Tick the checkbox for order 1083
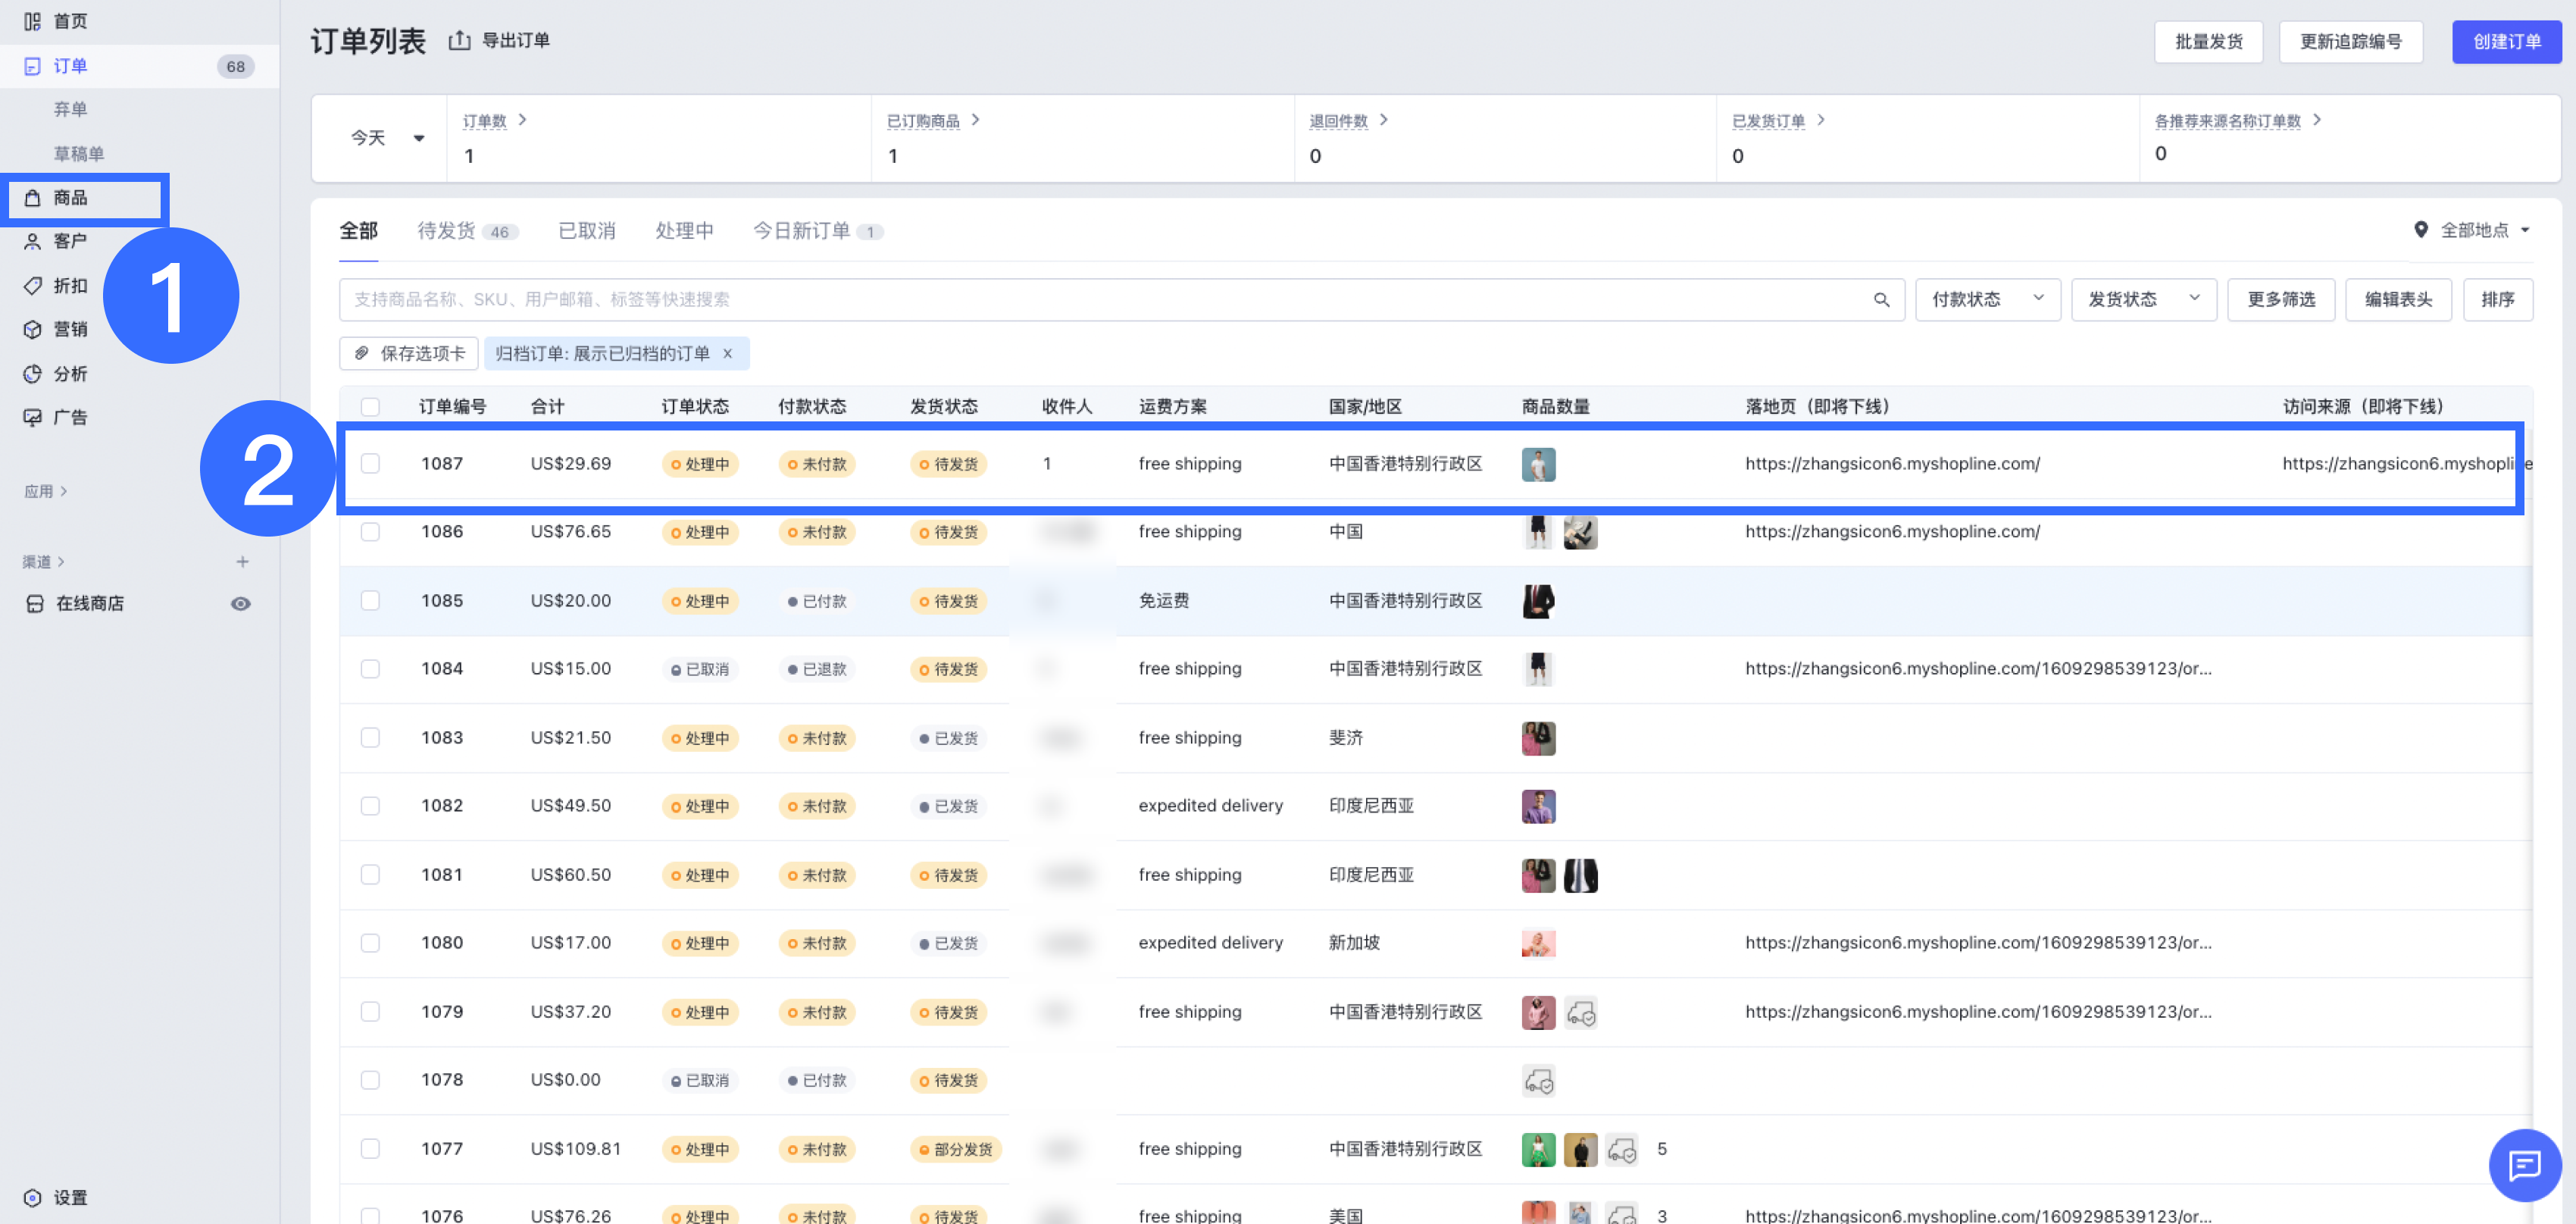Image resolution: width=2576 pixels, height=1224 pixels. 370,738
